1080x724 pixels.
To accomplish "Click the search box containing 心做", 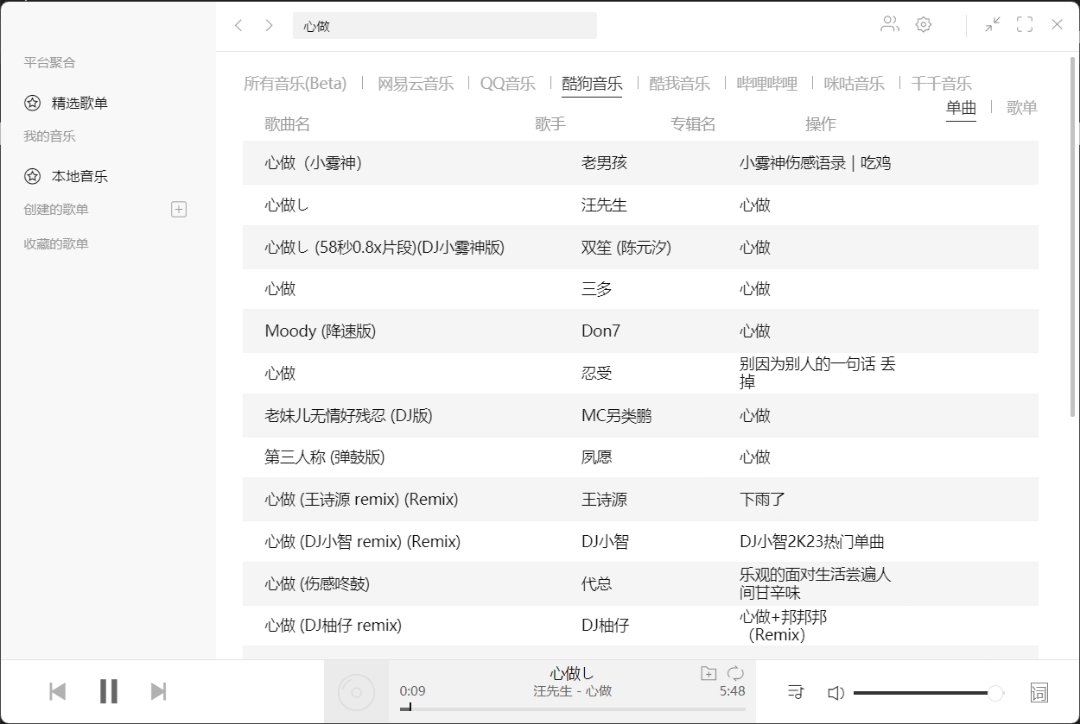I will point(444,26).
